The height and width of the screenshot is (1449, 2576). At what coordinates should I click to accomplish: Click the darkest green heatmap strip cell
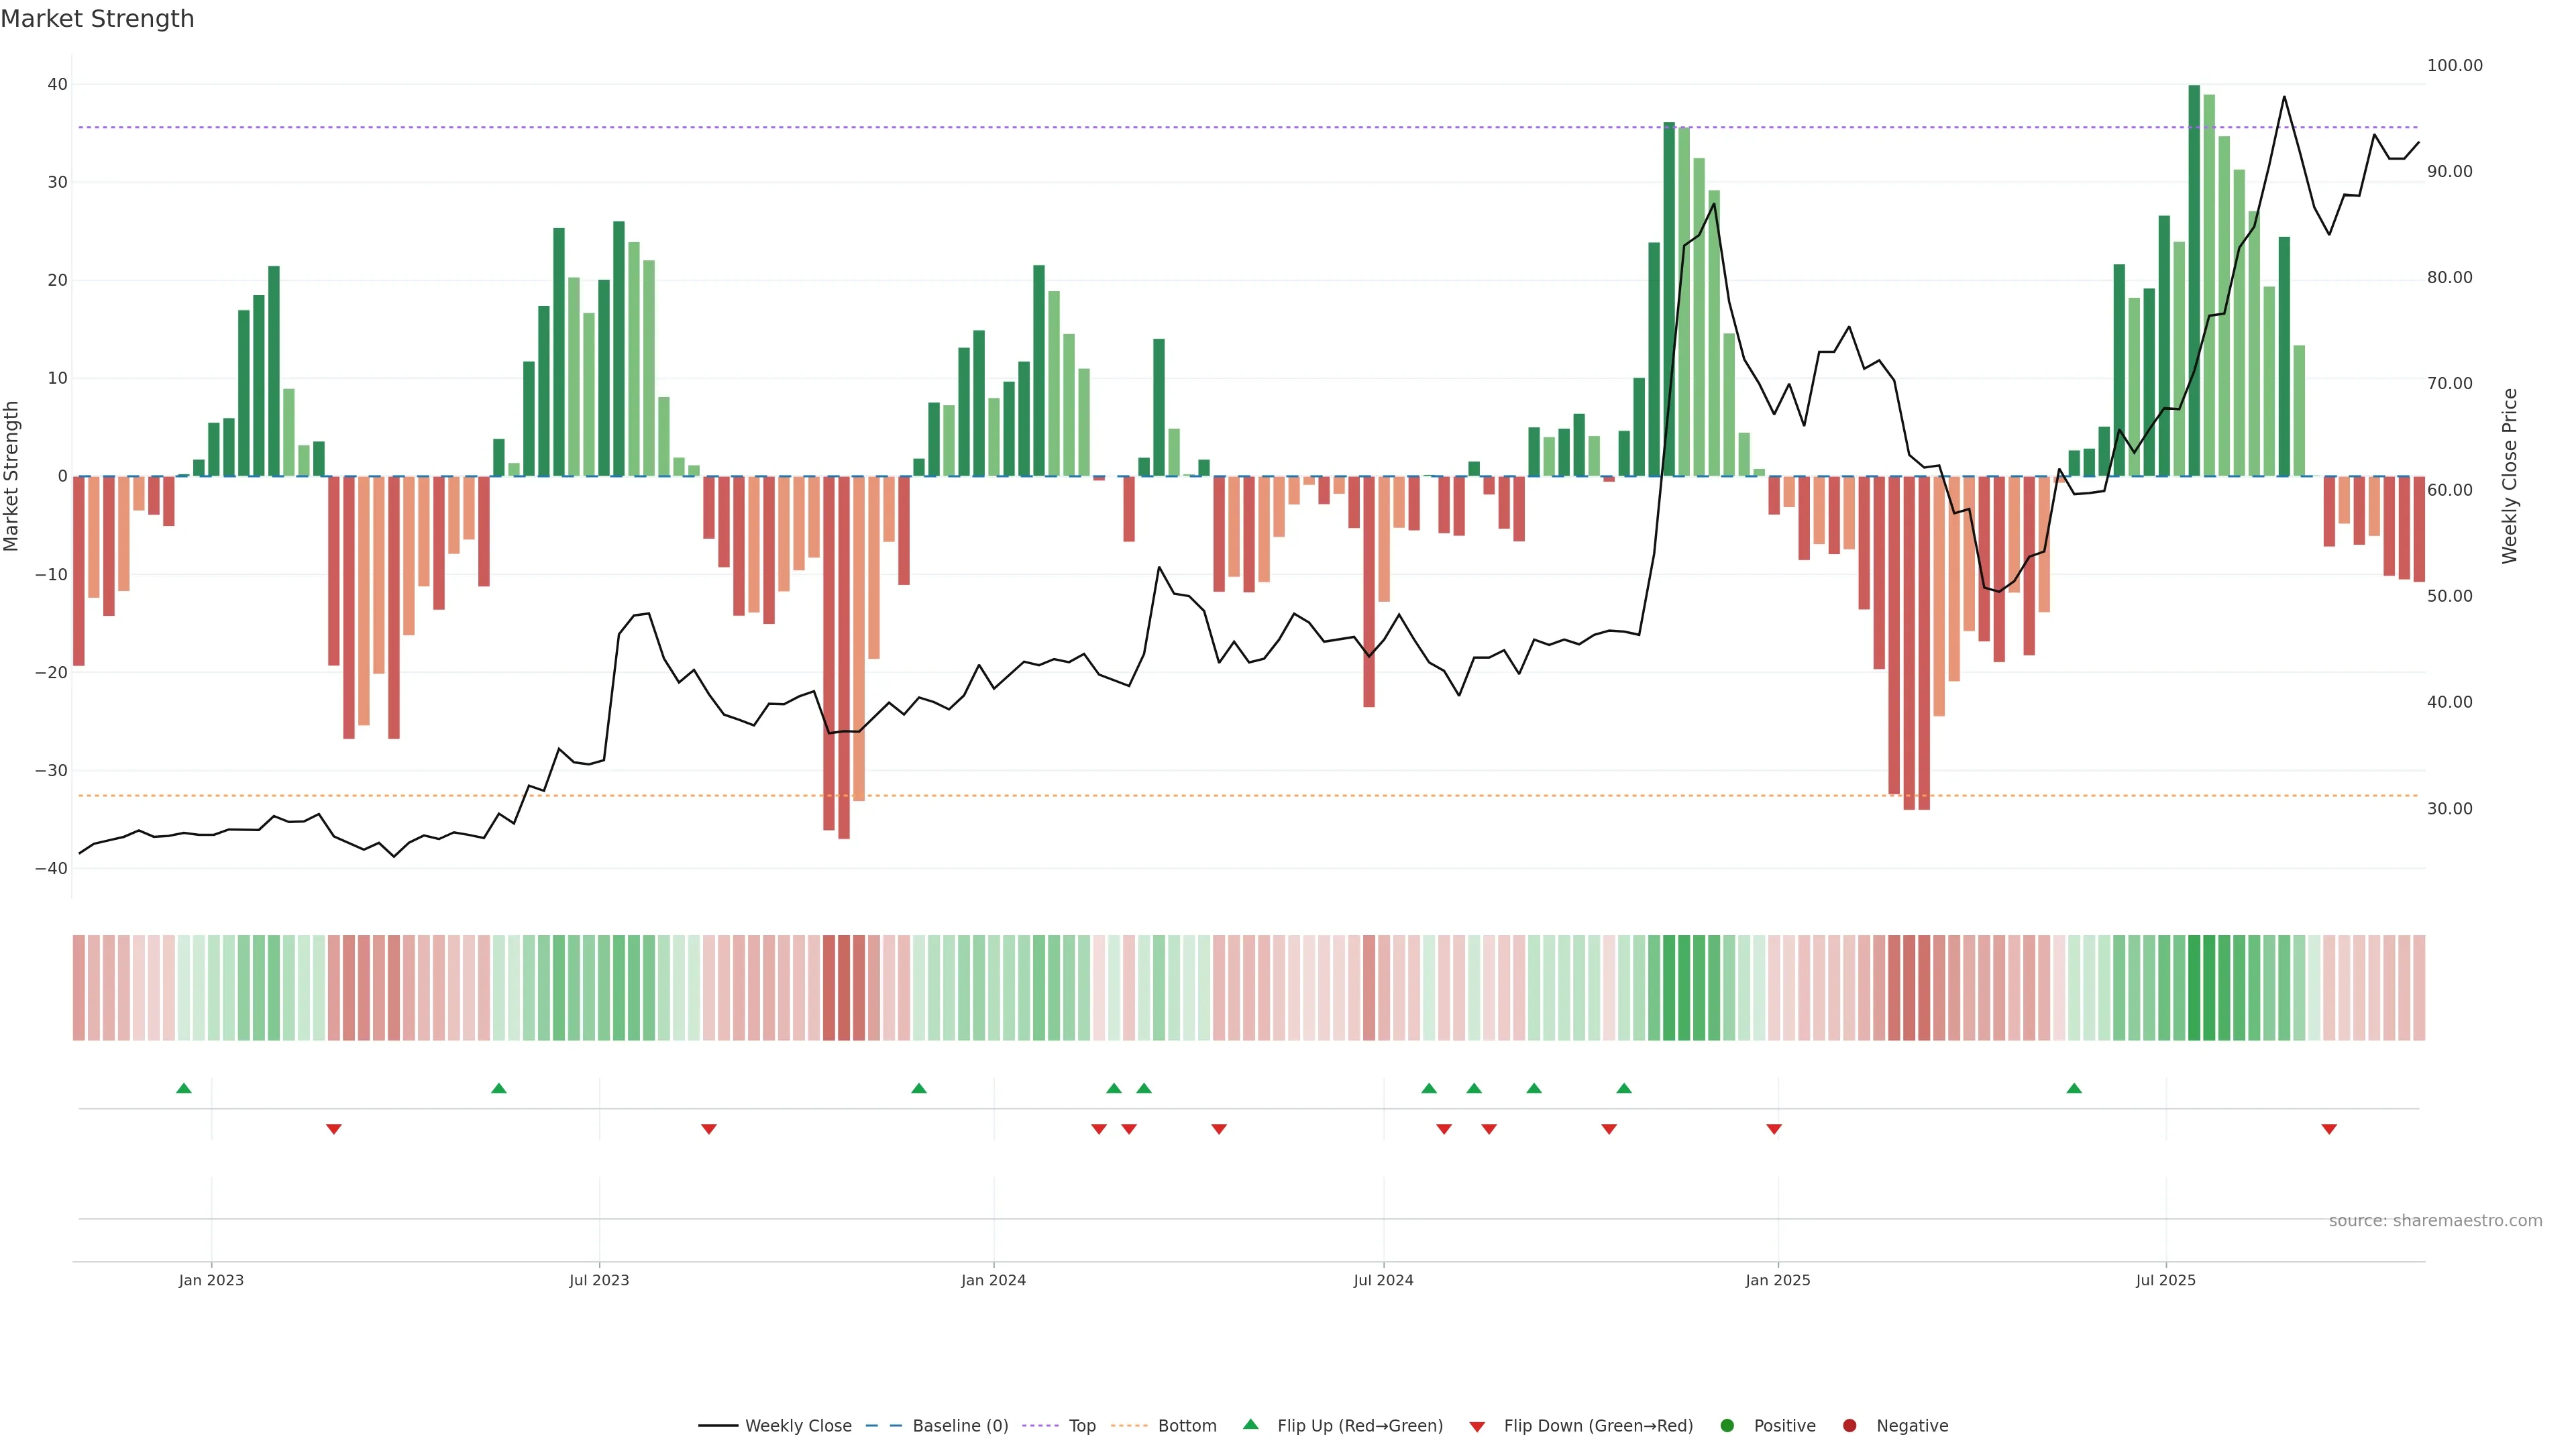[2194, 987]
